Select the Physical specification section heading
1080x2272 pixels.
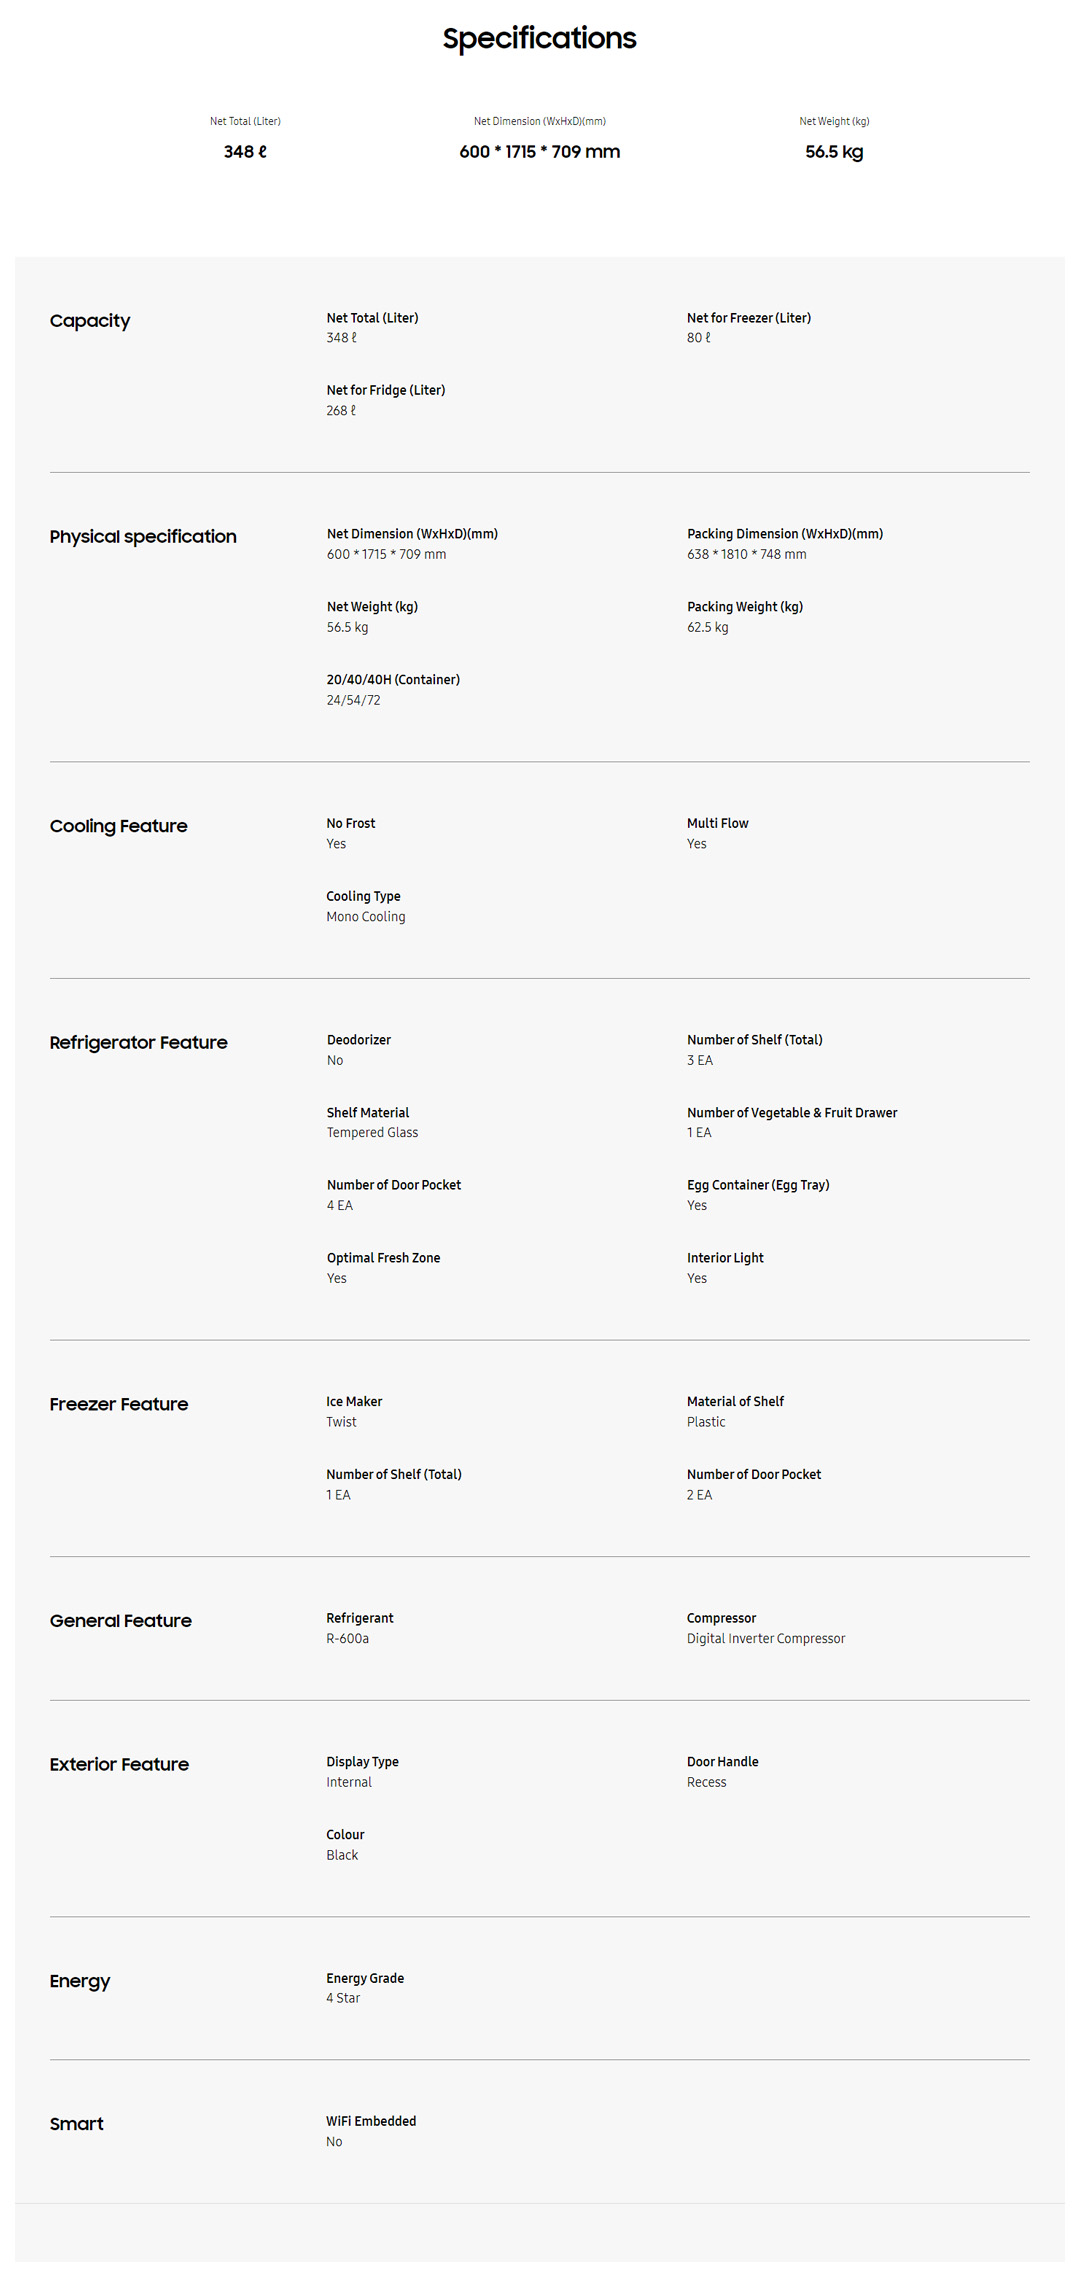tap(143, 537)
